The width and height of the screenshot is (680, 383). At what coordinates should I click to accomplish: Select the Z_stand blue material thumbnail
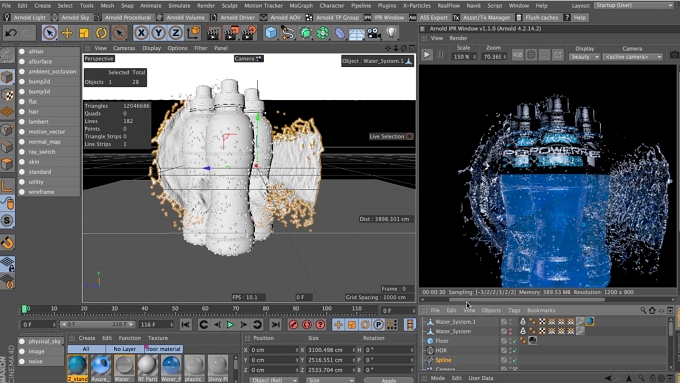(78, 368)
